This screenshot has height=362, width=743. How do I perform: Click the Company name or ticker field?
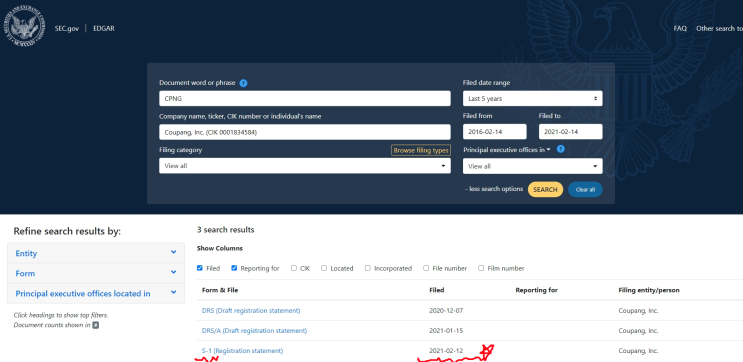pyautogui.click(x=305, y=132)
